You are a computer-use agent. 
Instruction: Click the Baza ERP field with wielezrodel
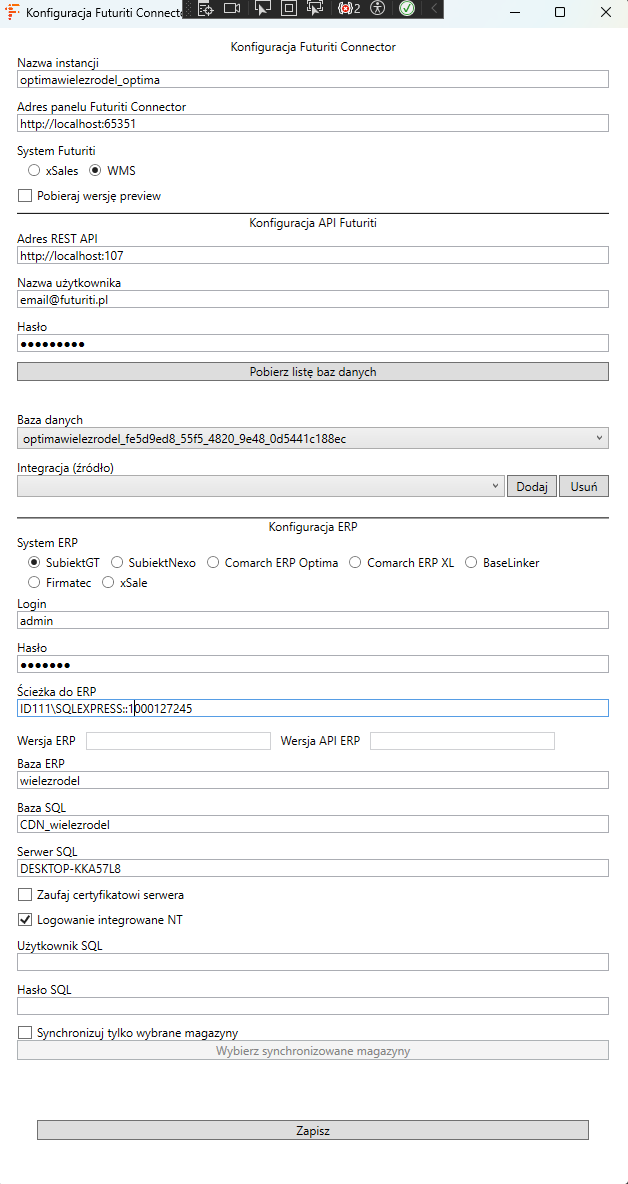(312, 780)
